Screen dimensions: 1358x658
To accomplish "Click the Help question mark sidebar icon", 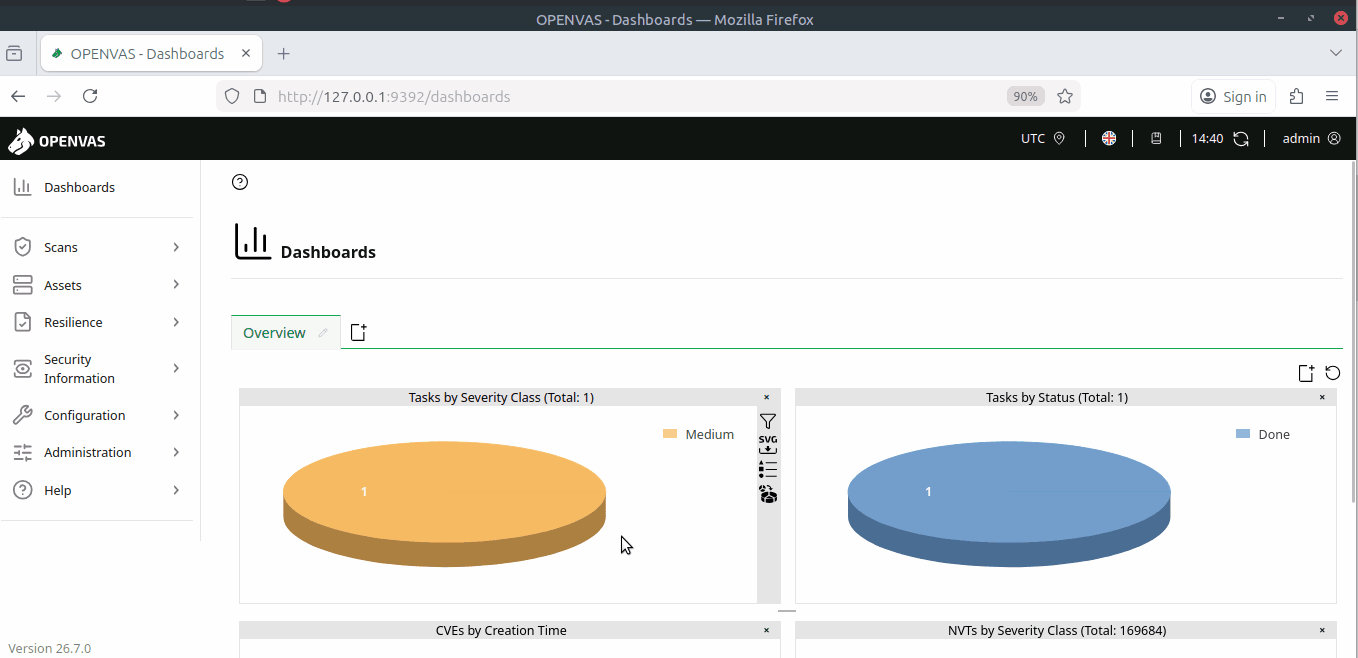I will coord(22,490).
